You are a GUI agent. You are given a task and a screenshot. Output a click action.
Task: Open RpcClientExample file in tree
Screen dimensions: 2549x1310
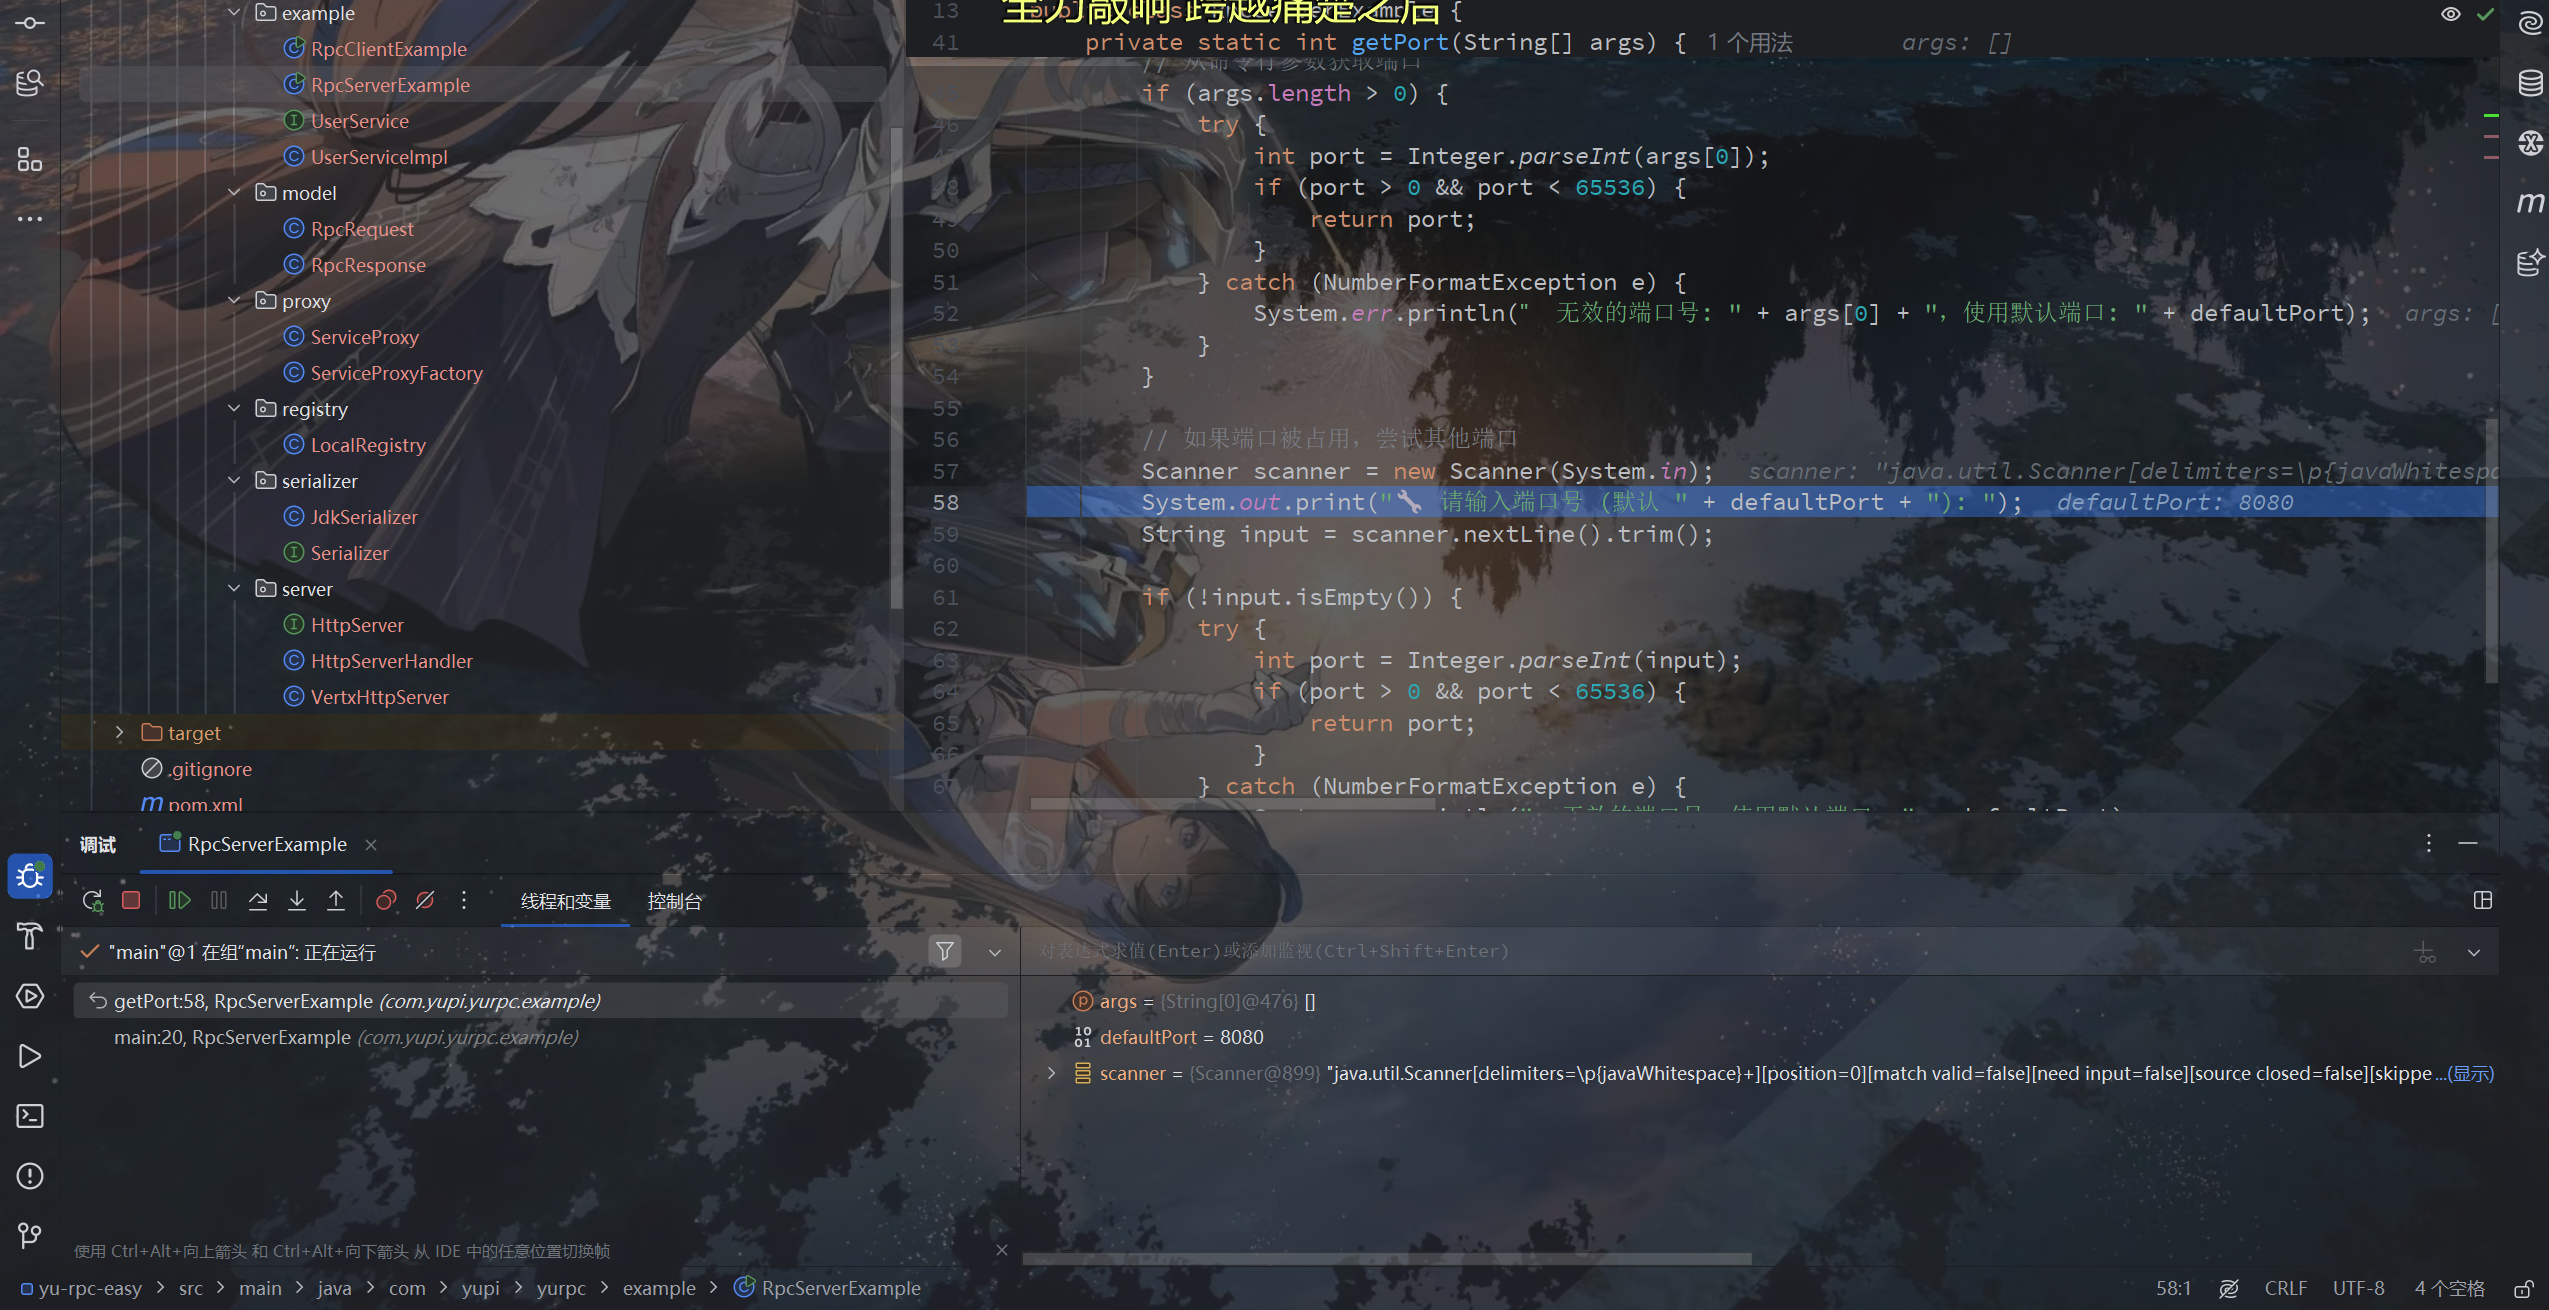pyautogui.click(x=388, y=49)
